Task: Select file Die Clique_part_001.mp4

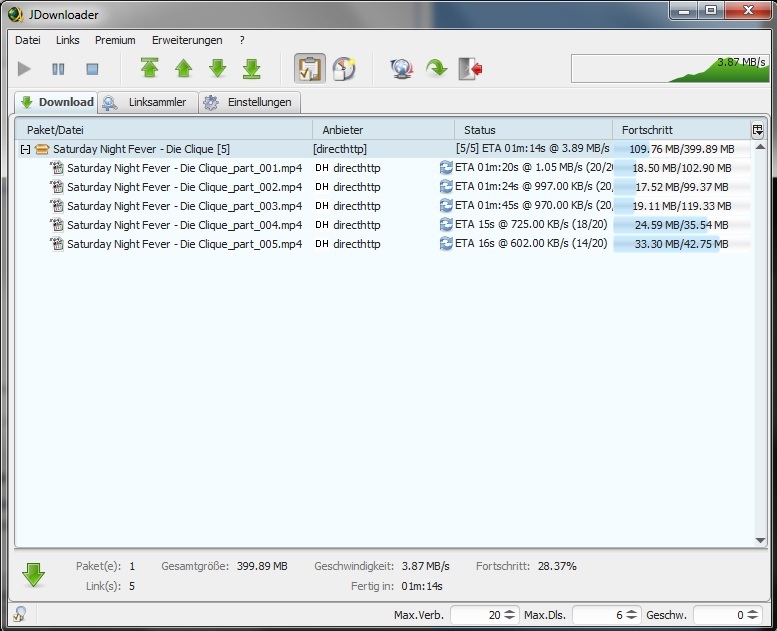Action: tap(184, 168)
